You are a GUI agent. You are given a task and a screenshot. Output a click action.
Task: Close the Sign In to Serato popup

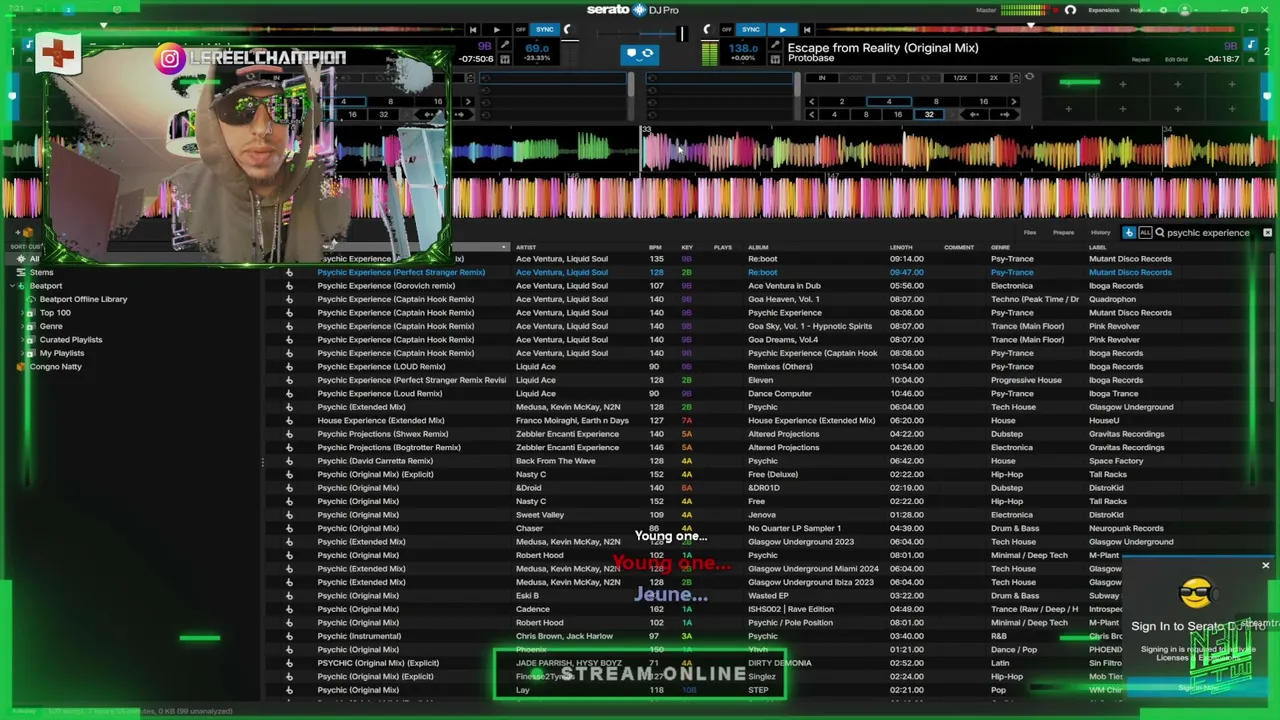pos(1265,566)
